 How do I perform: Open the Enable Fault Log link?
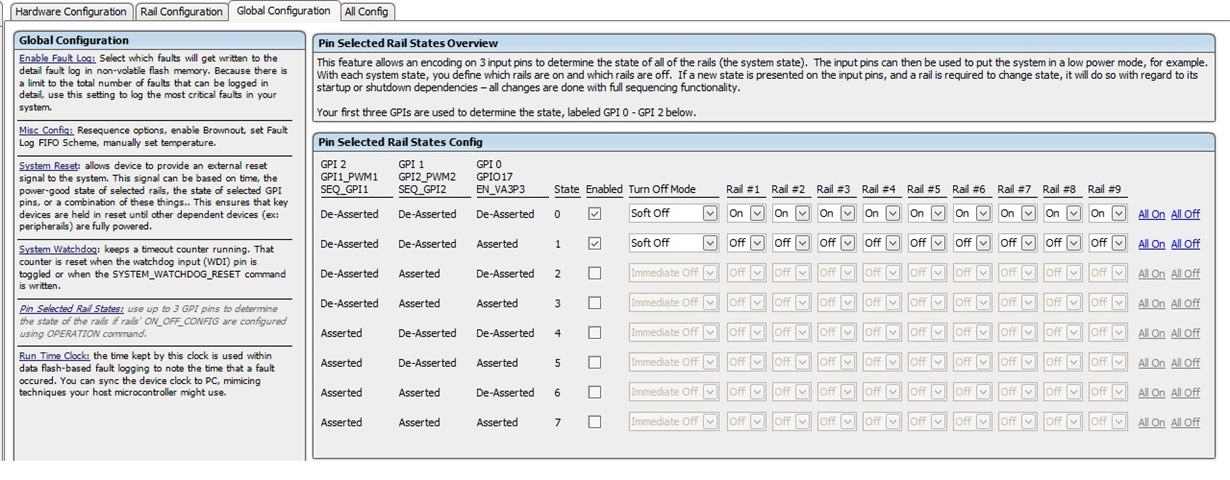coord(56,59)
